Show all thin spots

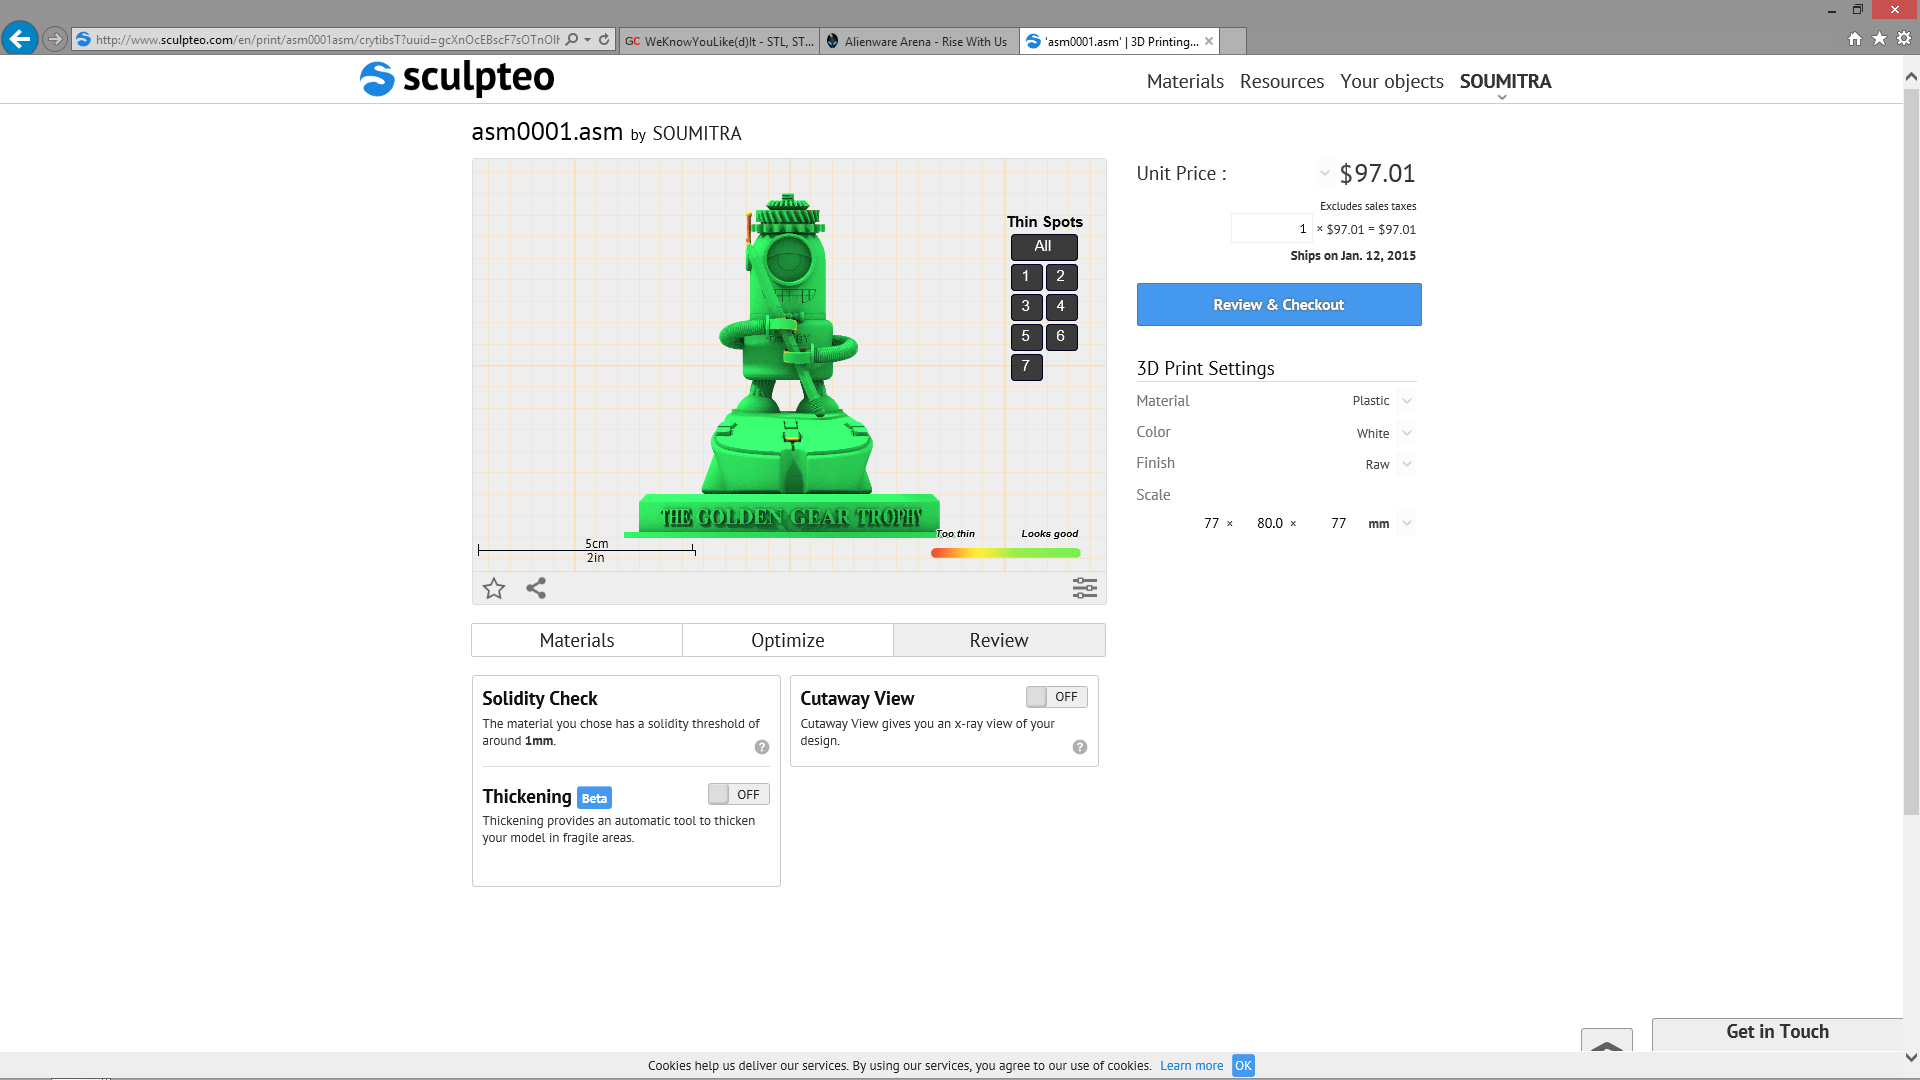click(x=1044, y=247)
